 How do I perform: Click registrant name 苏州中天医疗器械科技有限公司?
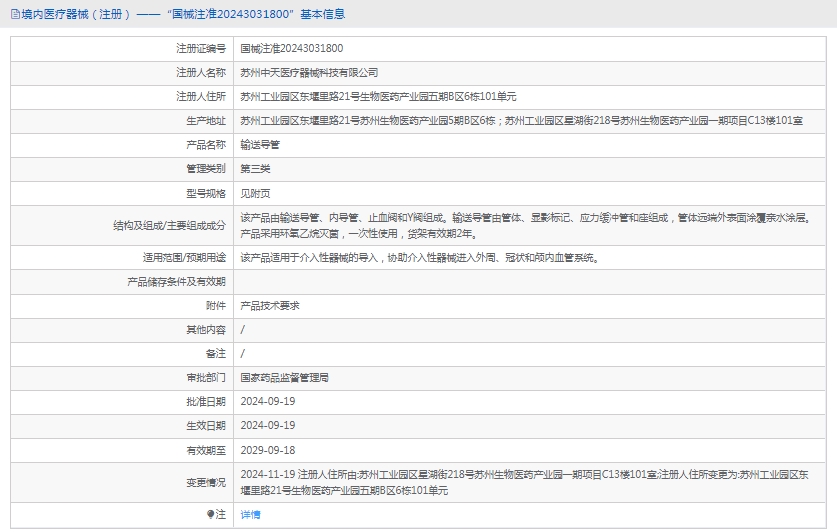pyautogui.click(x=309, y=72)
